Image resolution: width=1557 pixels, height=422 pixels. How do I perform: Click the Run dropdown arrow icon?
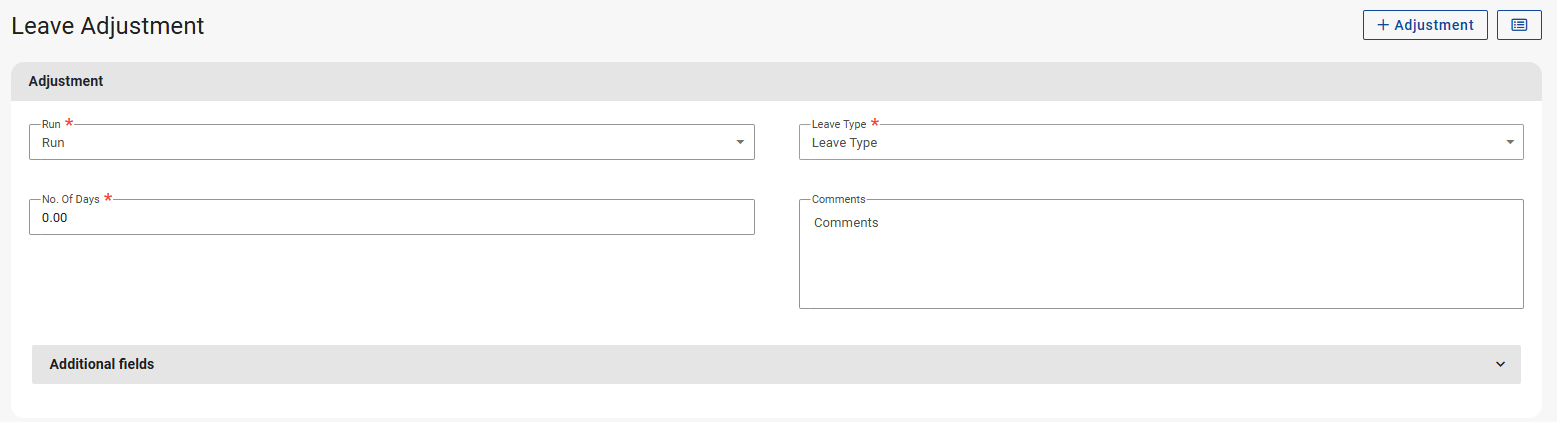point(740,142)
